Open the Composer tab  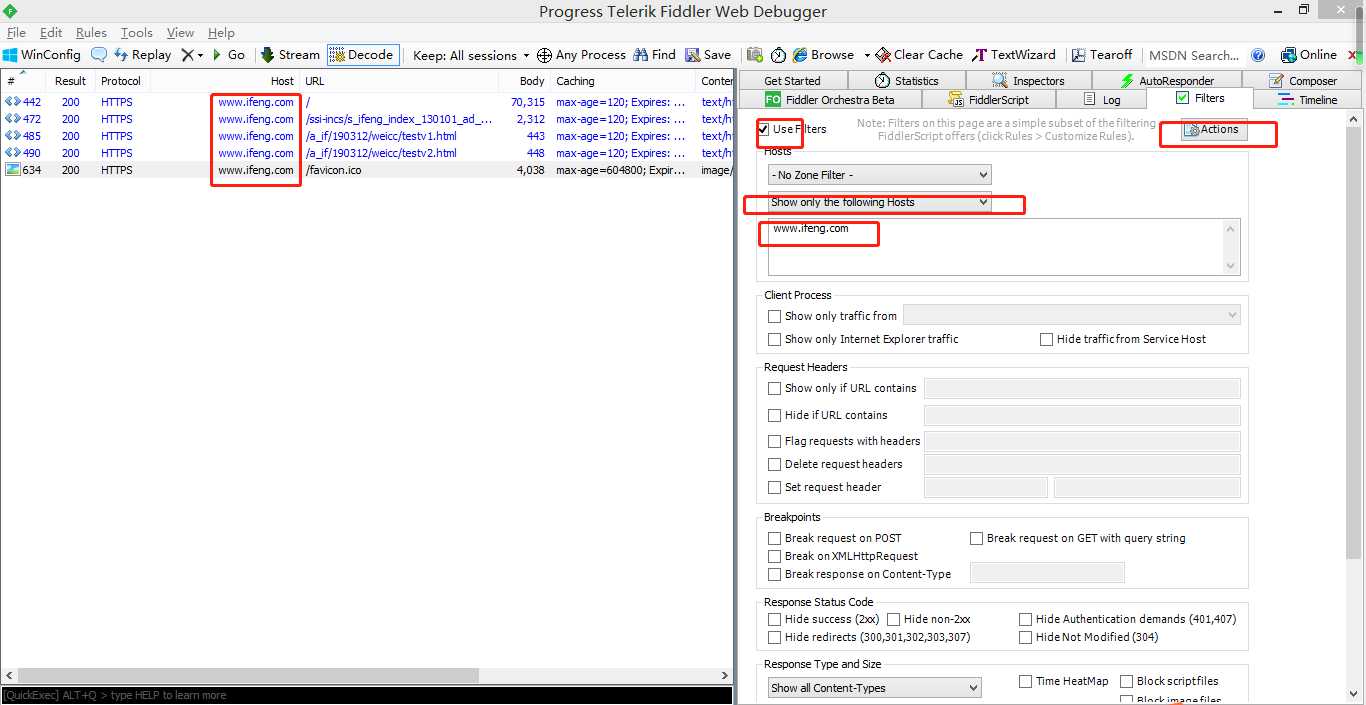[1303, 81]
